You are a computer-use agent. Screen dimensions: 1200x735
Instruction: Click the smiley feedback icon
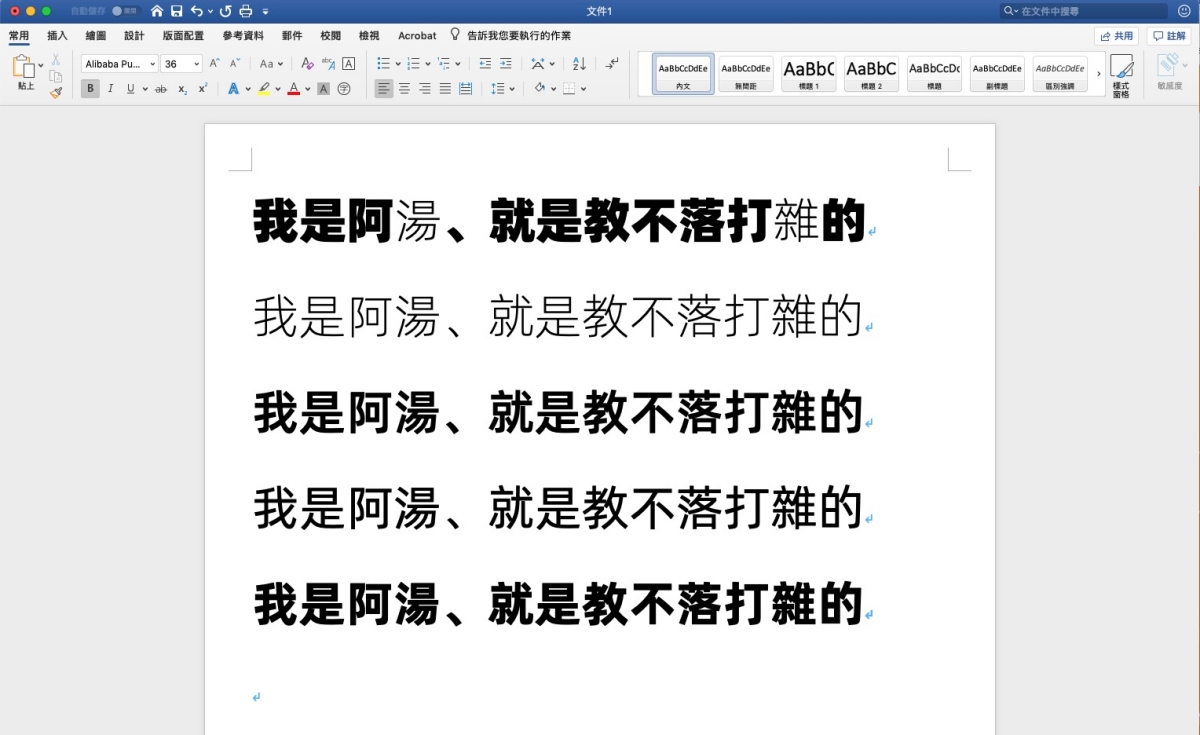(1184, 11)
